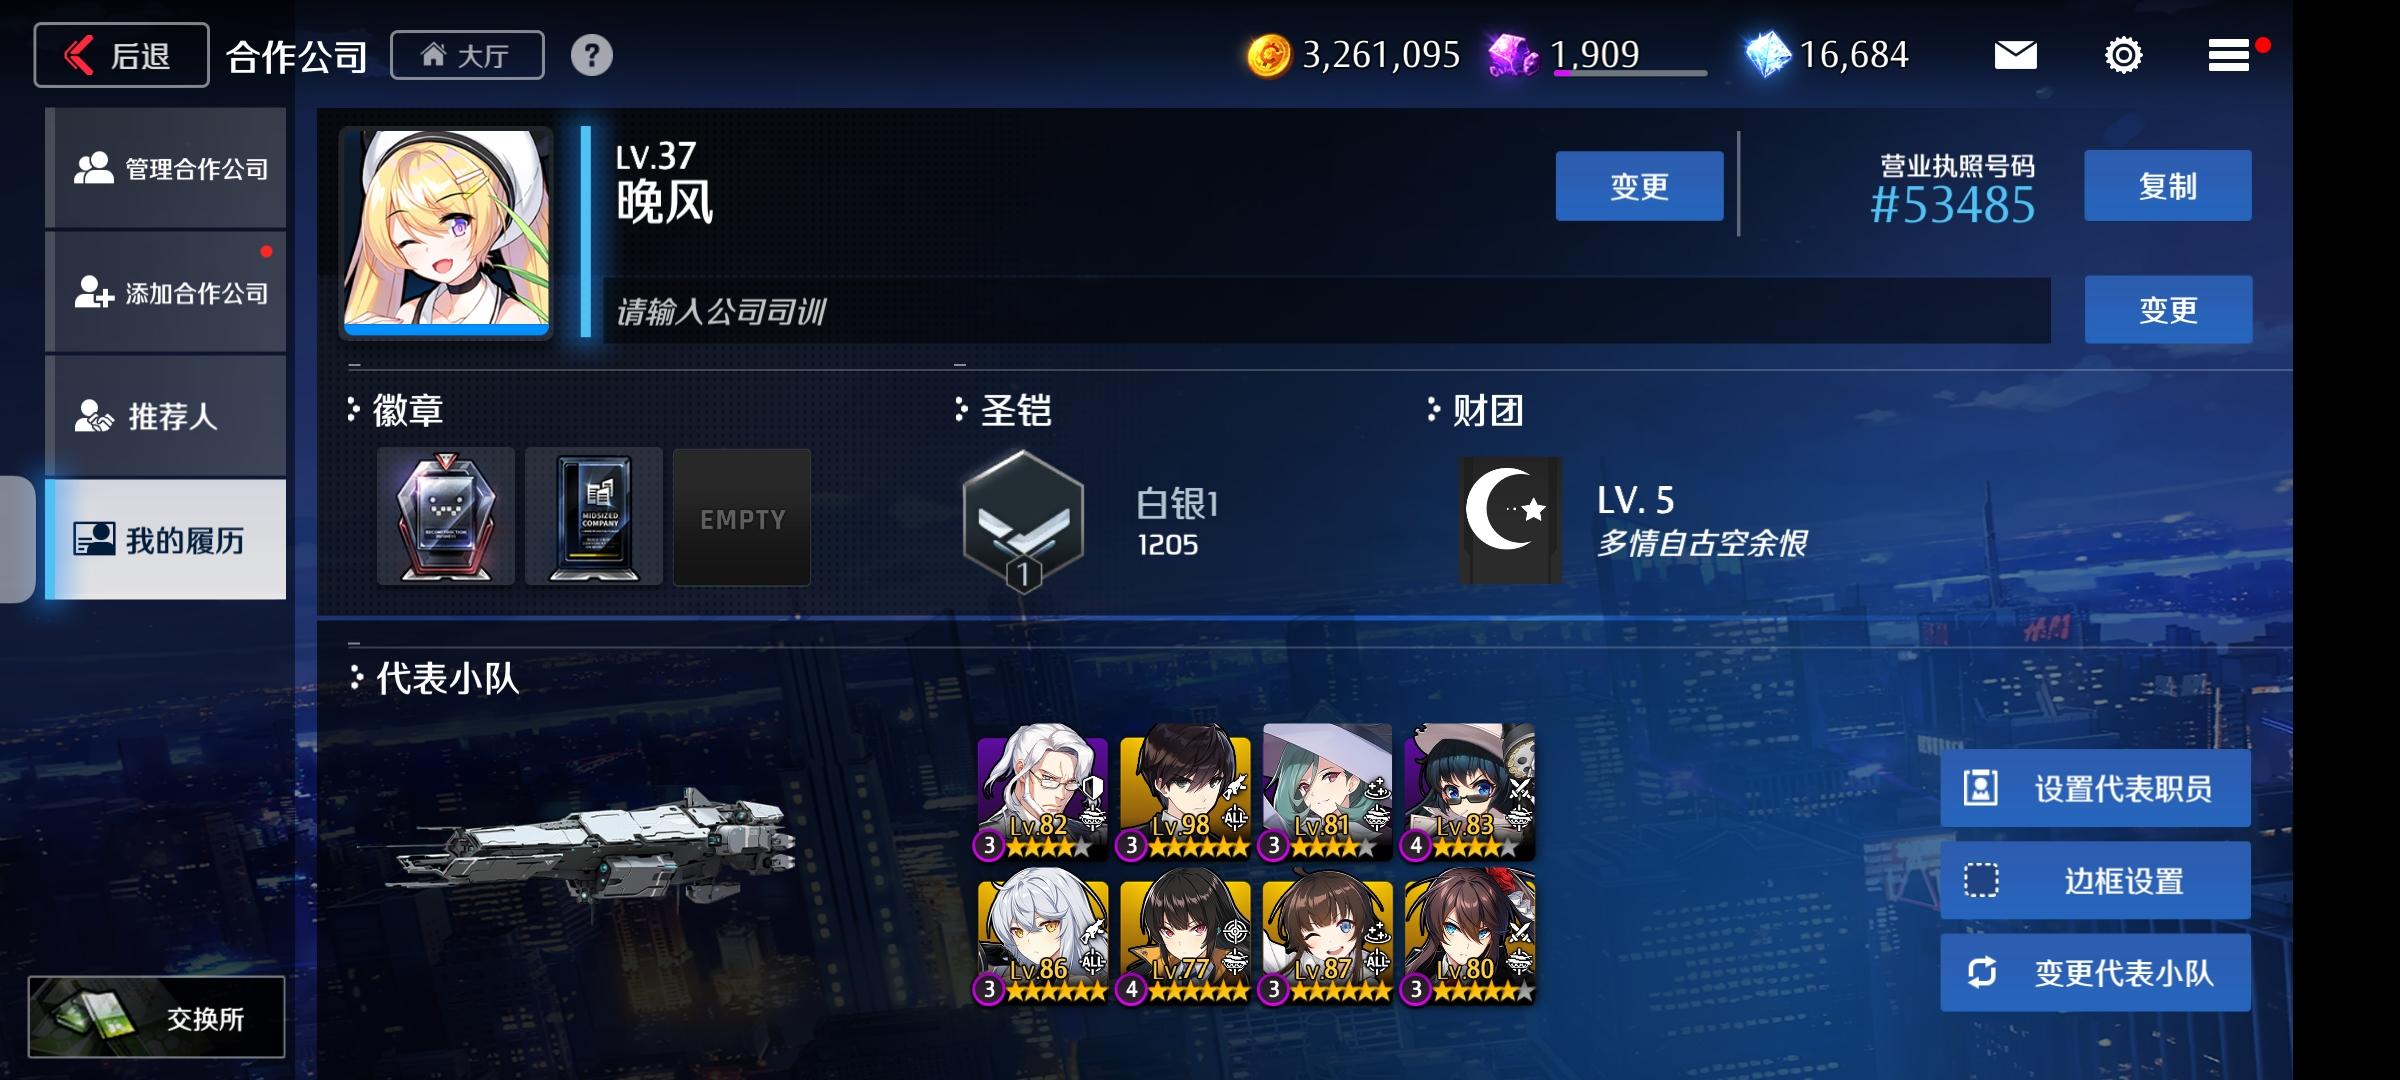This screenshot has width=2400, height=1080.
Task: Go to 大厅 lobby button
Action: tap(467, 55)
